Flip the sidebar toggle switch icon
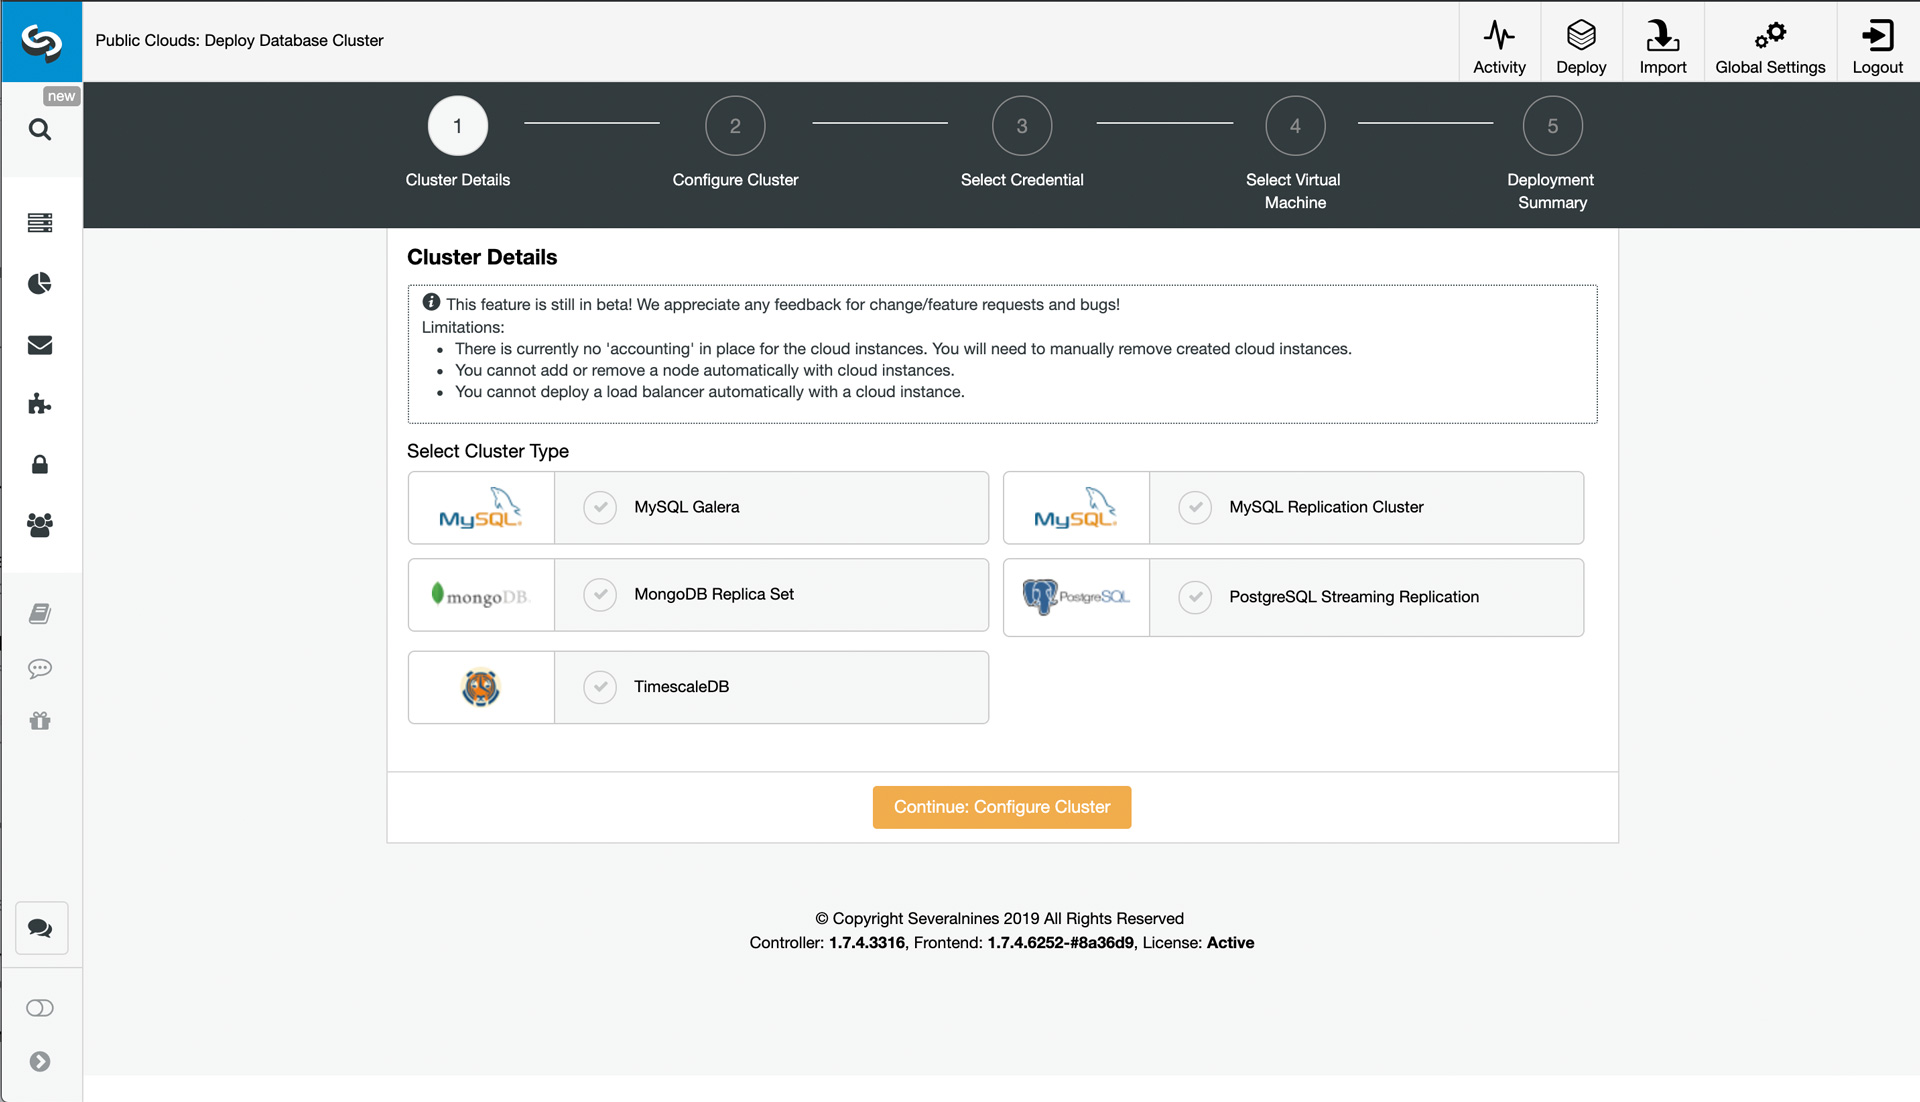Screen dimensions: 1920x1102 point(40,1008)
